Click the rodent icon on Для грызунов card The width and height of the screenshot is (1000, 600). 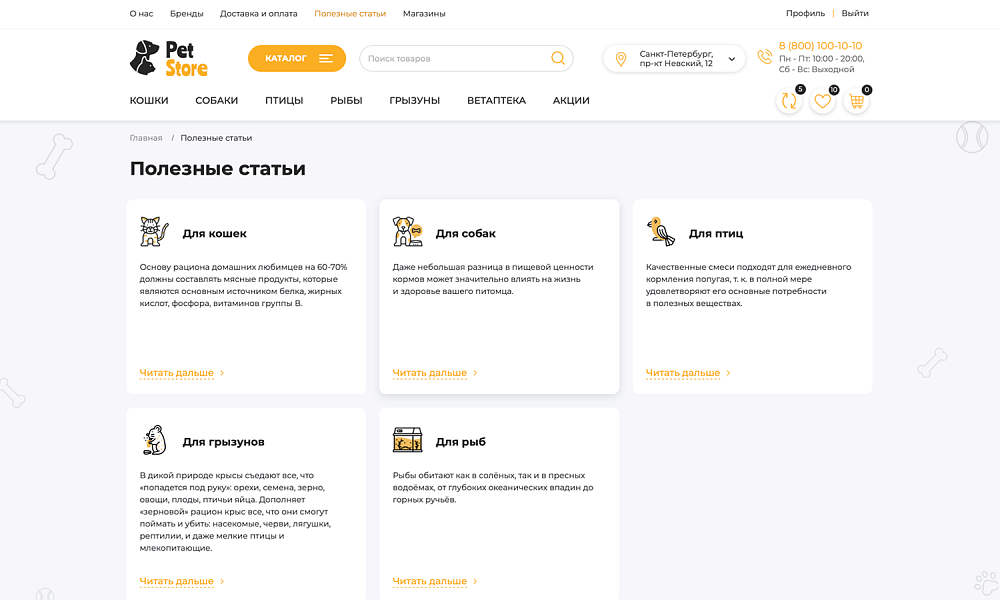153,438
